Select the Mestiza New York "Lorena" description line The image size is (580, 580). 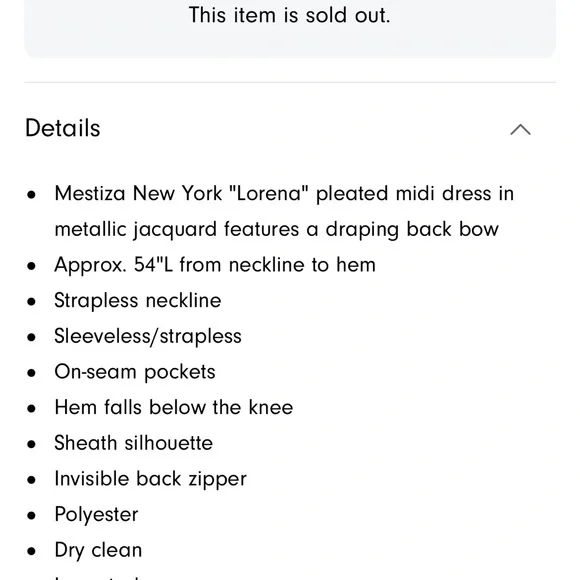pyautogui.click(x=284, y=193)
